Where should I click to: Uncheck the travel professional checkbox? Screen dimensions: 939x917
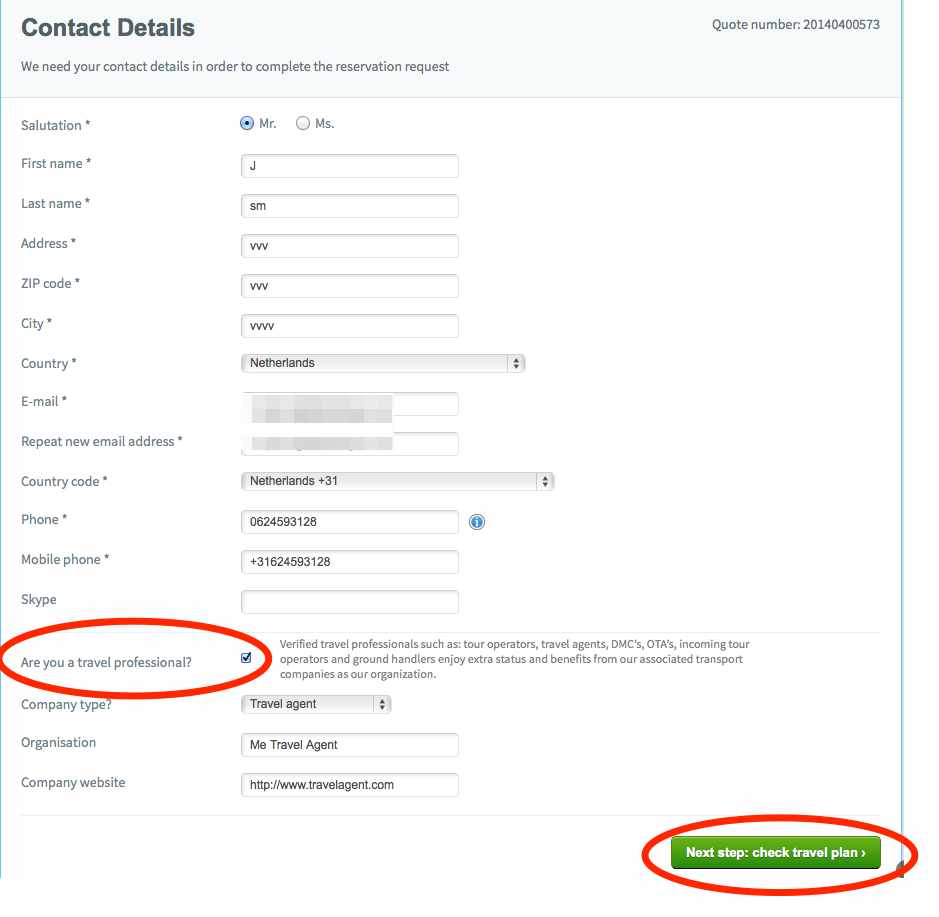(x=245, y=658)
